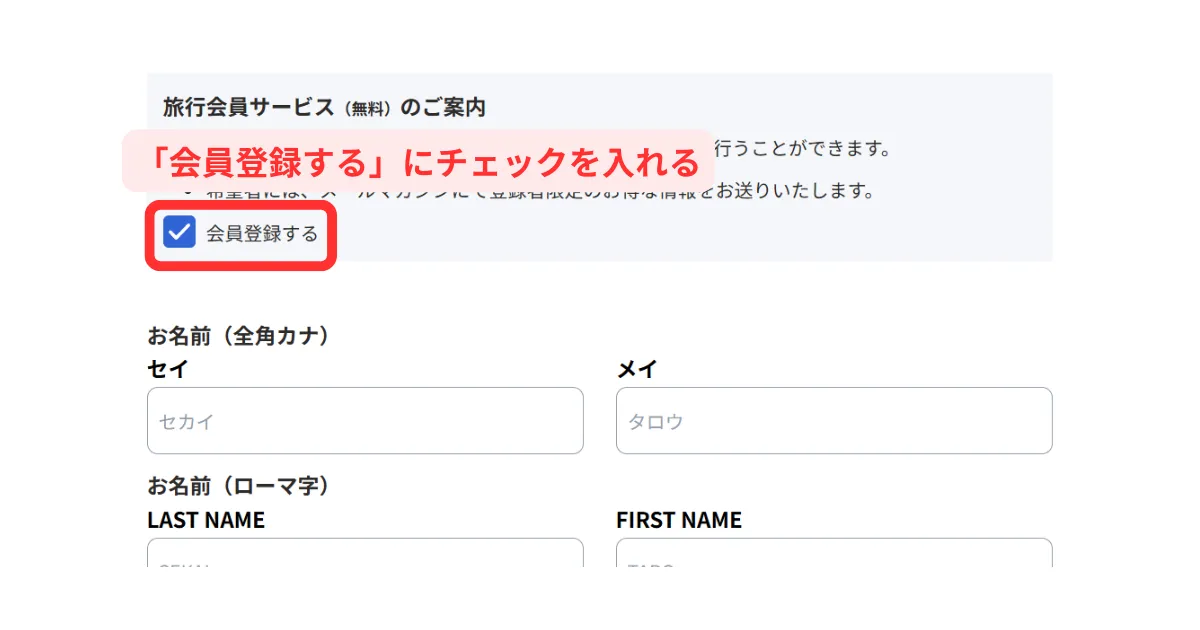
Task: Toggle the 会員登録する checkbox
Action: point(180,233)
